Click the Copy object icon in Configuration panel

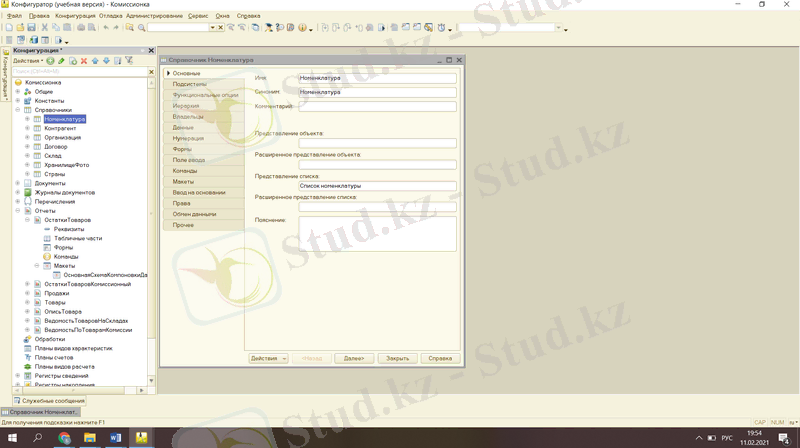point(73,61)
